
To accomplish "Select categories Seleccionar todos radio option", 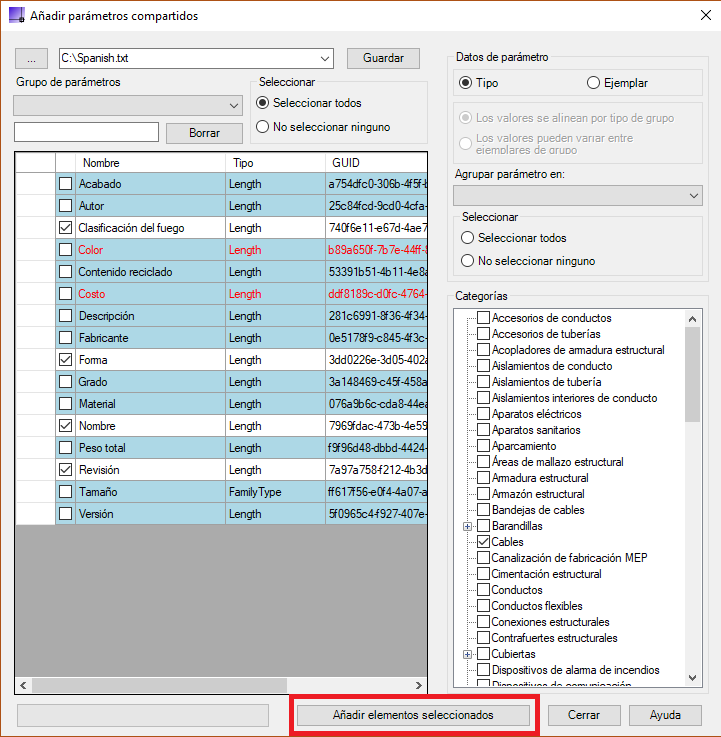I will coord(467,238).
